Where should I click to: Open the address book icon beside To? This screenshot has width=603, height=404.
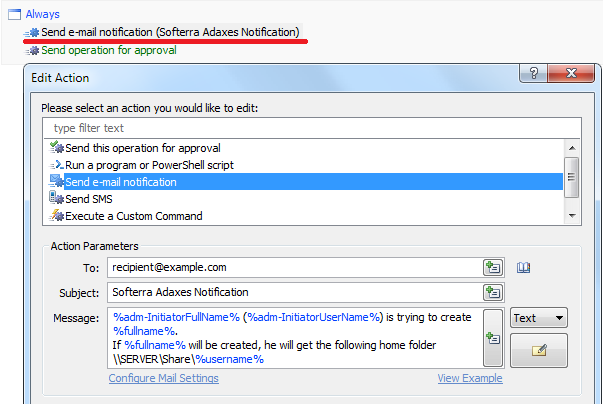coord(523,267)
